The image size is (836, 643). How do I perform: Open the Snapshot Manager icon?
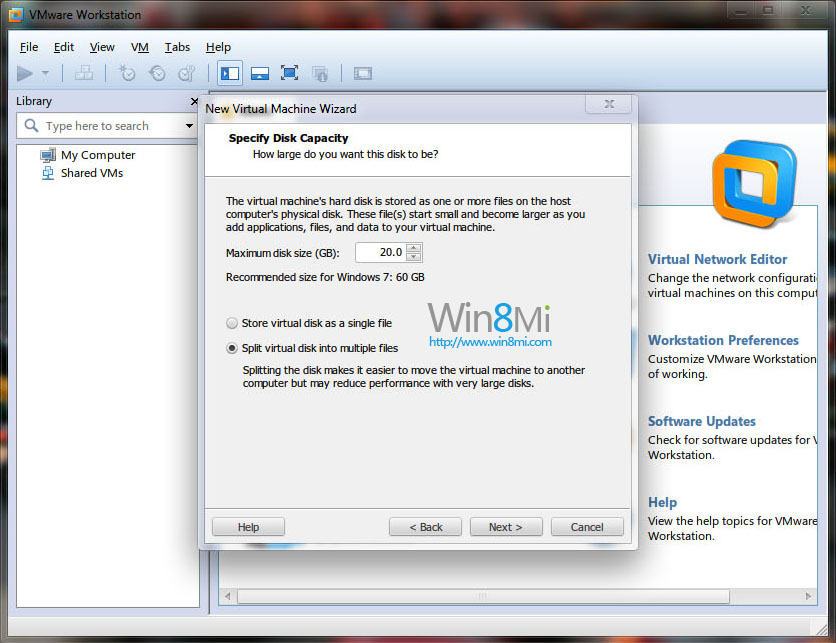click(x=187, y=73)
